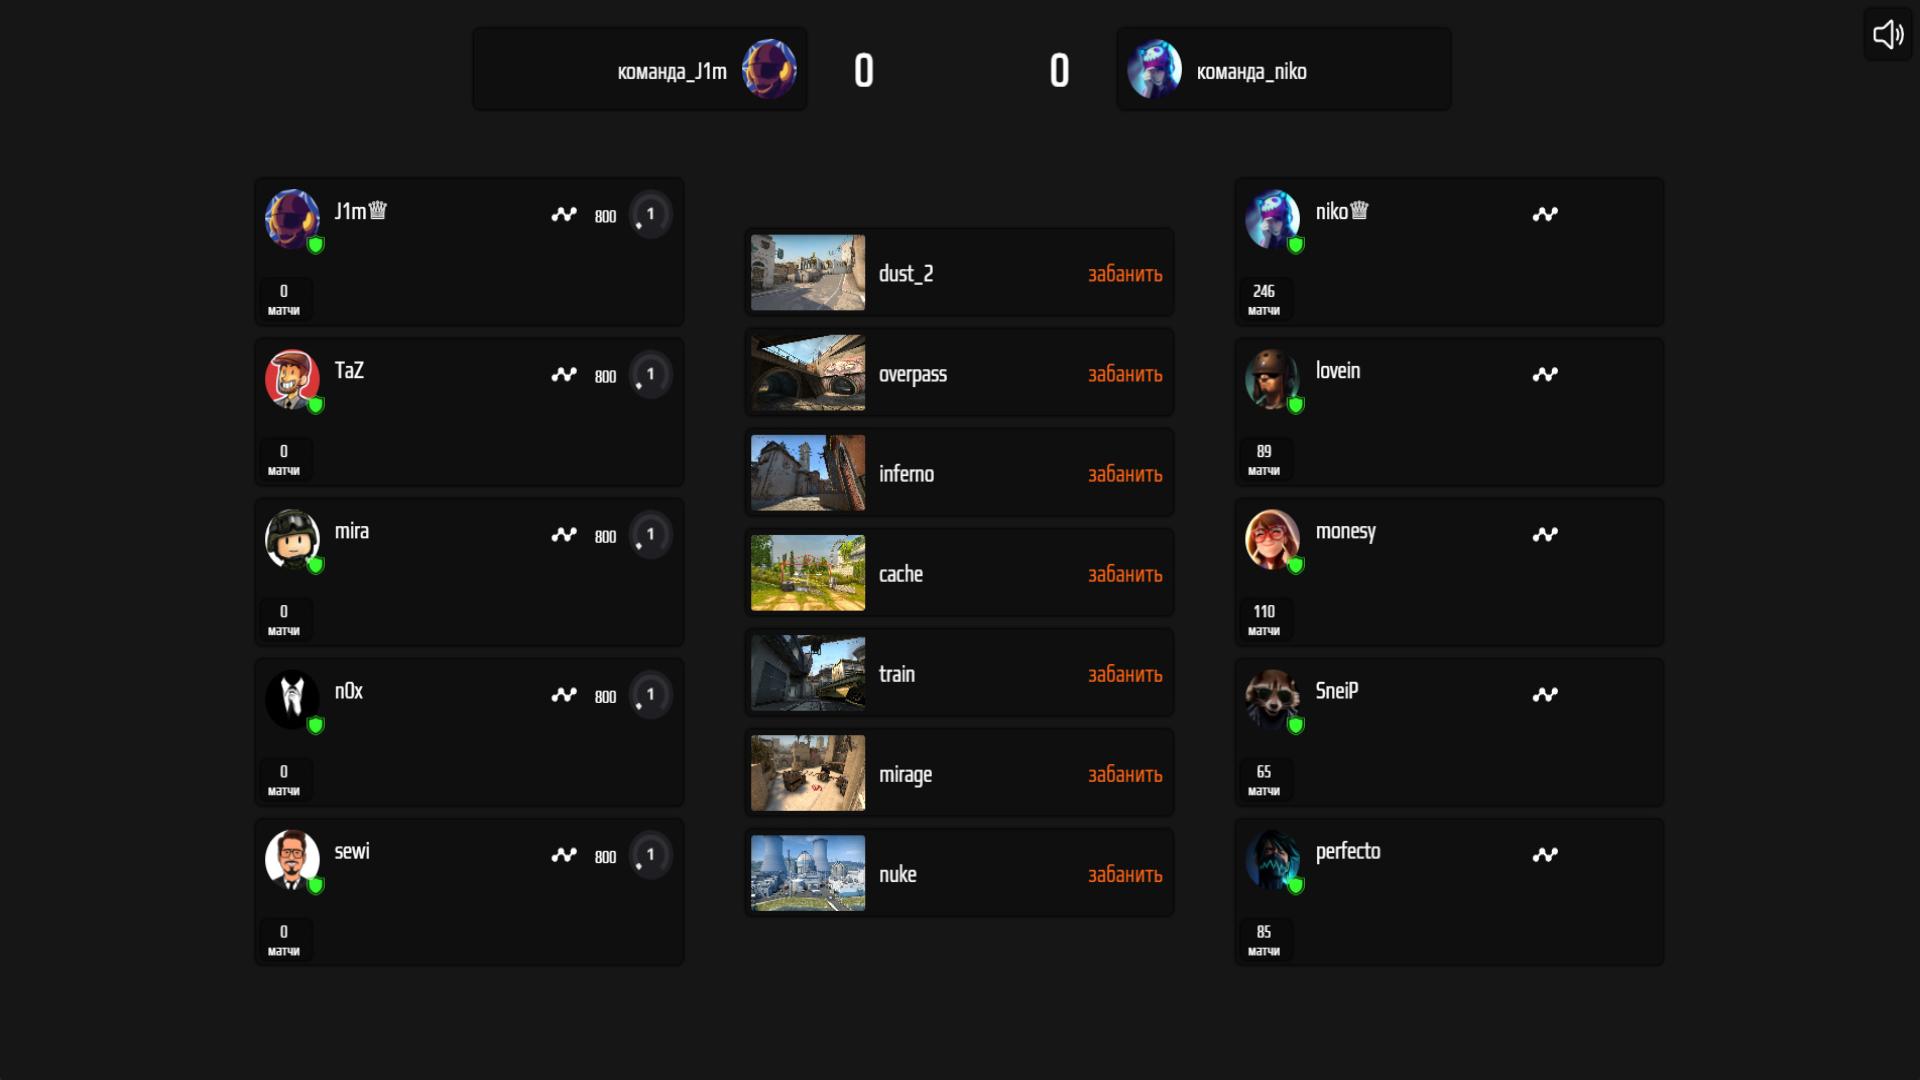Screen dimensions: 1920x1080
Task: Ban the dust_2 map
Action: [1125, 274]
